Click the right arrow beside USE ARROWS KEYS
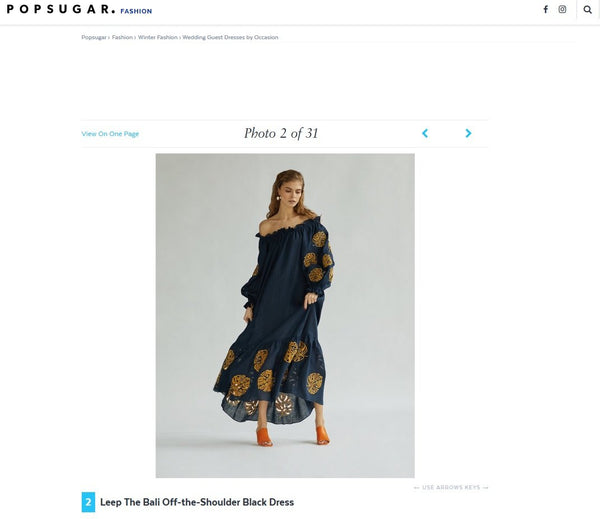The width and height of the screenshot is (600, 519). (x=485, y=488)
